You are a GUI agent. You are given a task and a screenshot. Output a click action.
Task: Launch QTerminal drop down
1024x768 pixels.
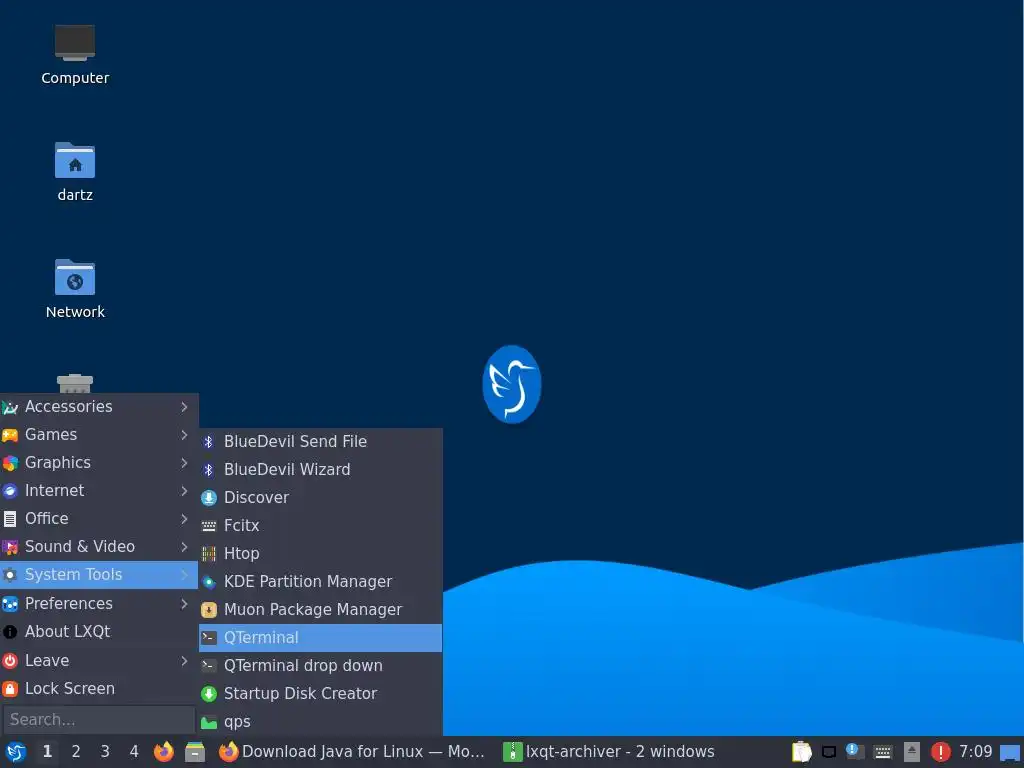pyautogui.click(x=321, y=666)
